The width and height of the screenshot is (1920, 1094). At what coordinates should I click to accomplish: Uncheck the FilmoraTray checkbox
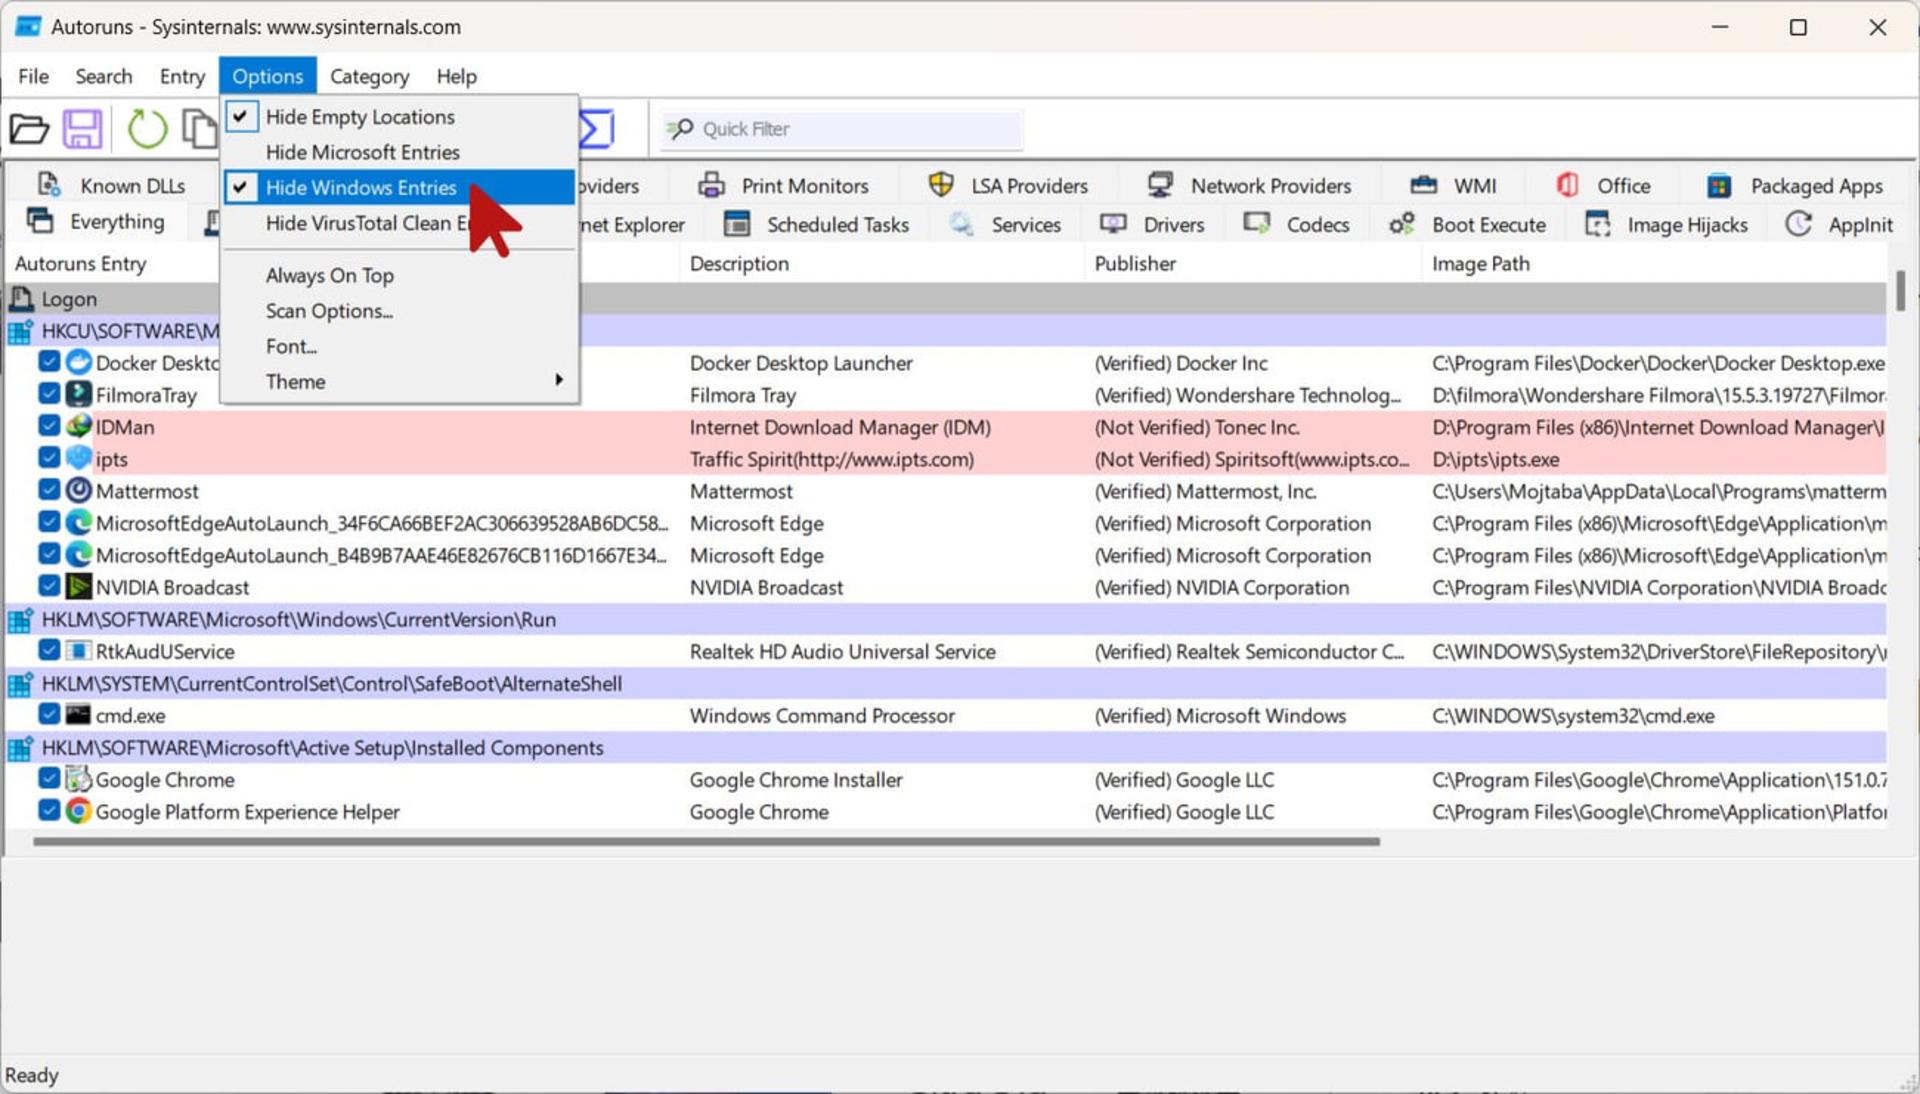click(49, 393)
